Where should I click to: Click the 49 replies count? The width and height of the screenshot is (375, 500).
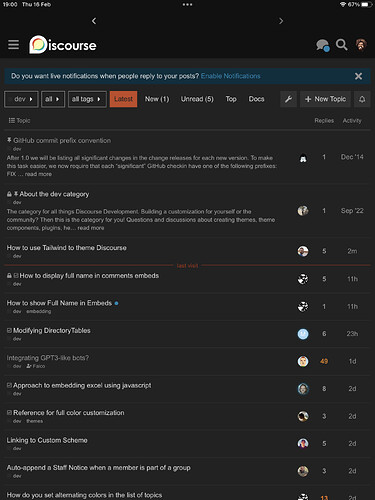324,361
